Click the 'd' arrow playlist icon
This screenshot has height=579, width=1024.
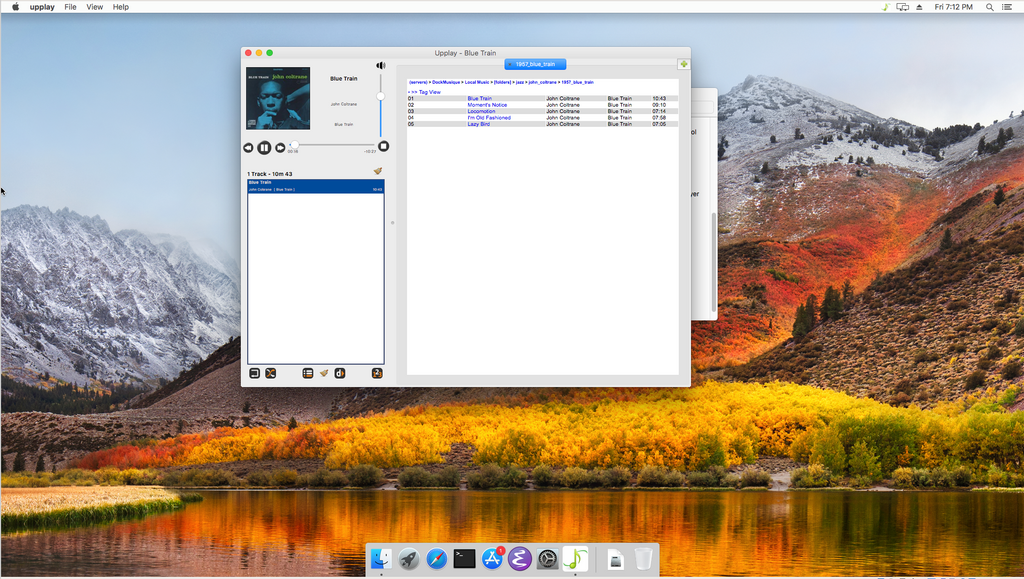coord(340,373)
